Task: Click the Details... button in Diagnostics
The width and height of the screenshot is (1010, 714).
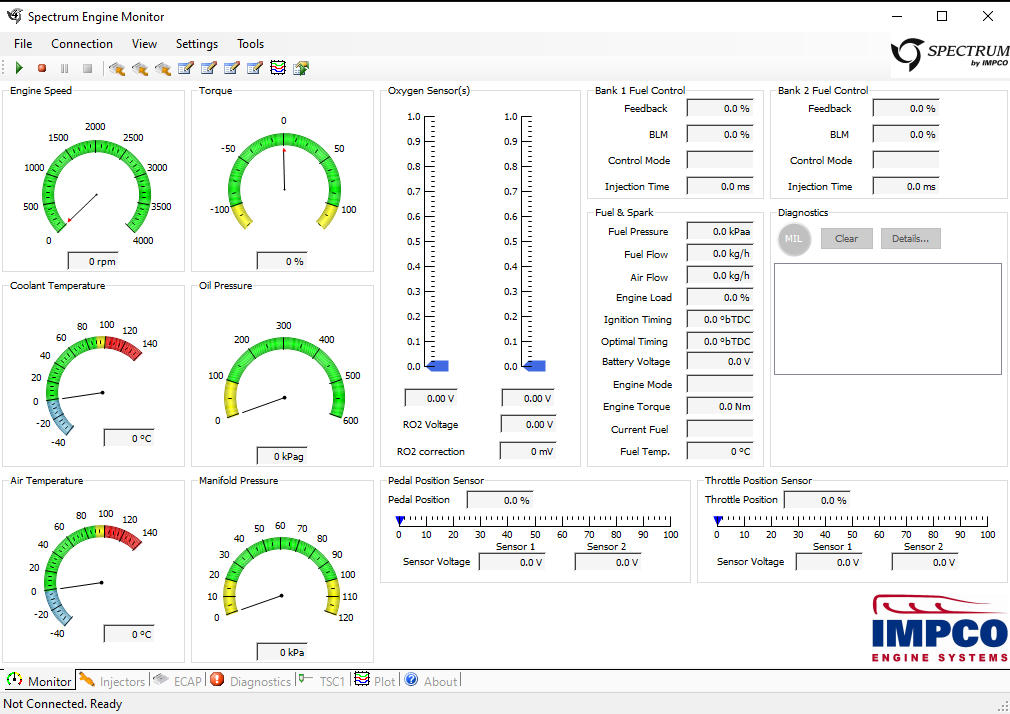Action: pyautogui.click(x=910, y=238)
